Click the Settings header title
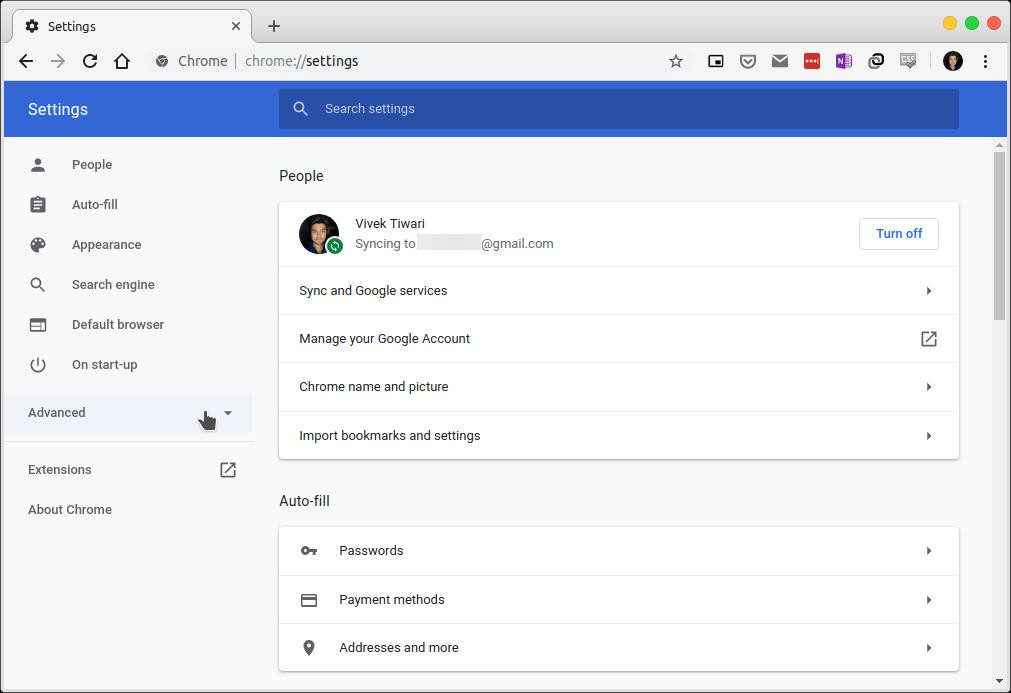The image size is (1011, 693). (58, 110)
